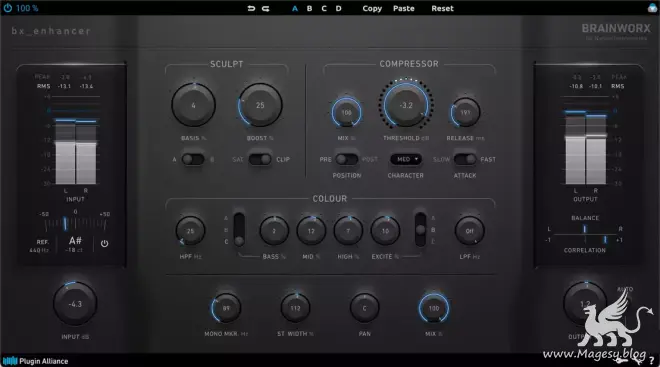Click the Threshold dB knob
The height and width of the screenshot is (367, 660).
click(406, 105)
